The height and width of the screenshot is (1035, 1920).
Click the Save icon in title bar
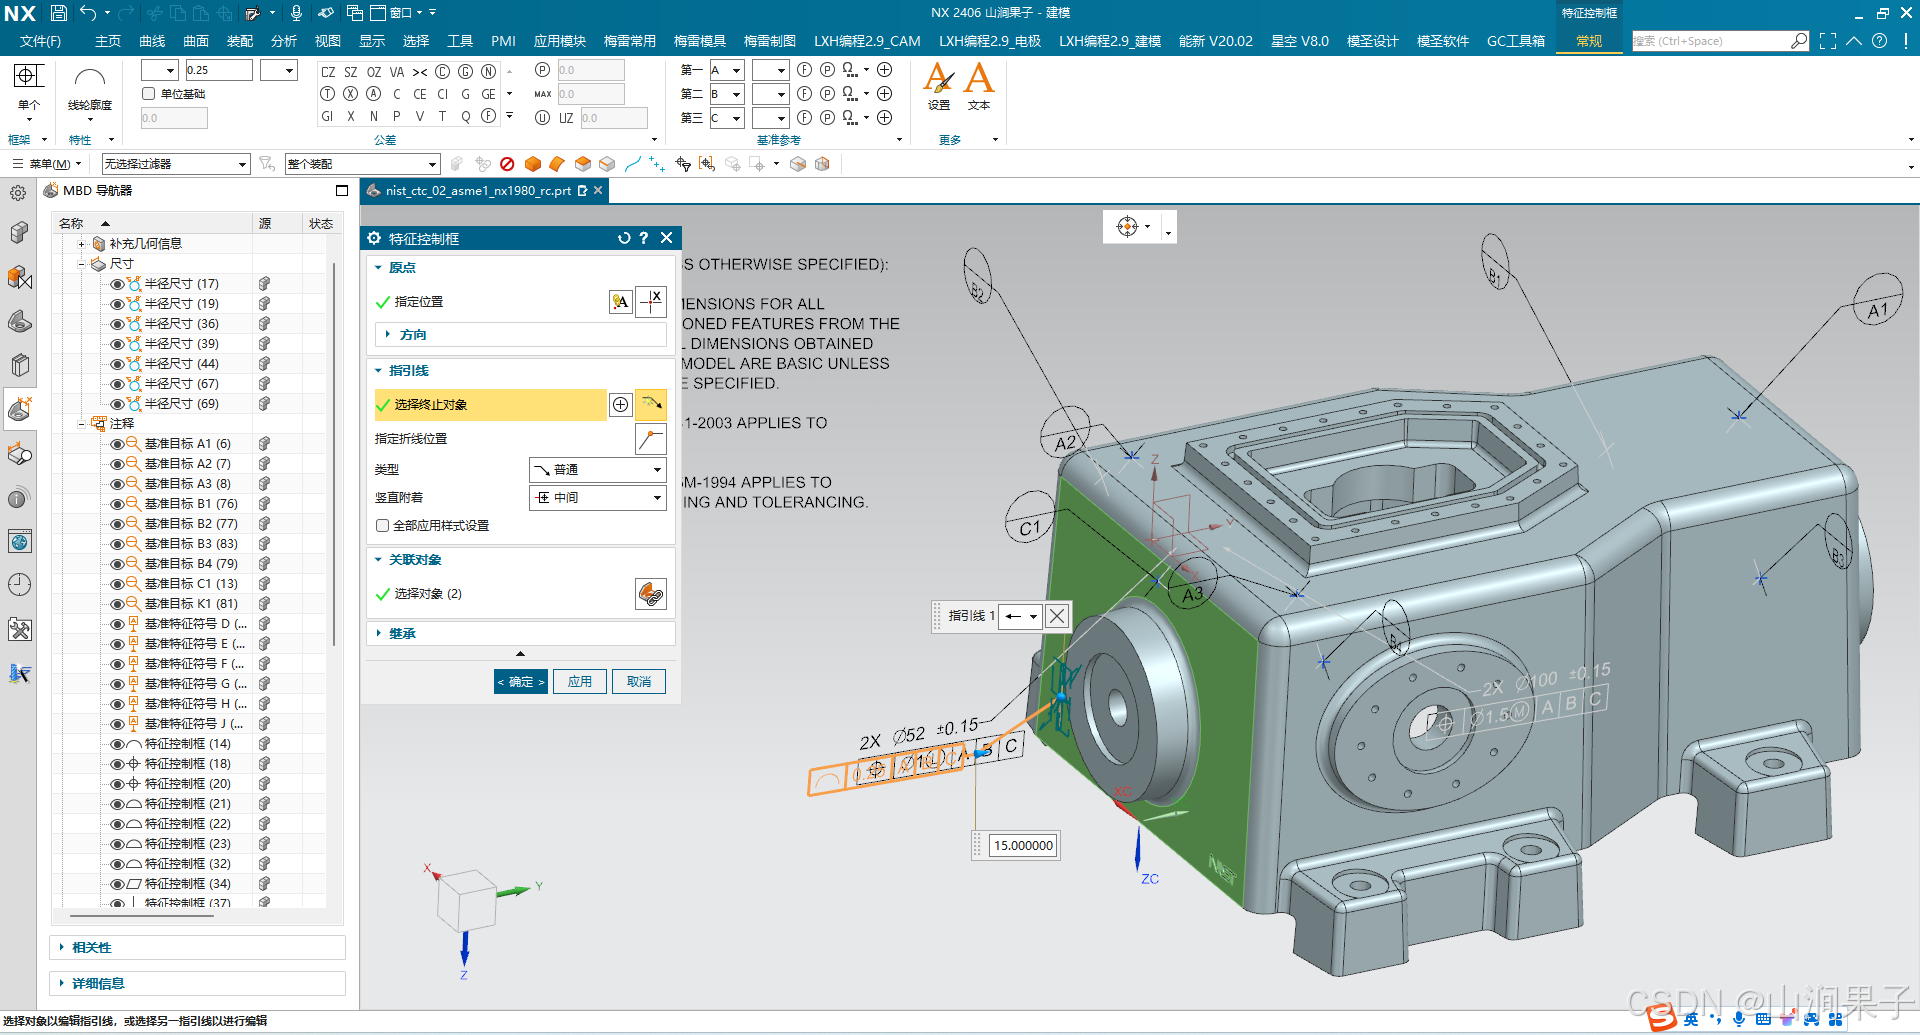(x=58, y=13)
